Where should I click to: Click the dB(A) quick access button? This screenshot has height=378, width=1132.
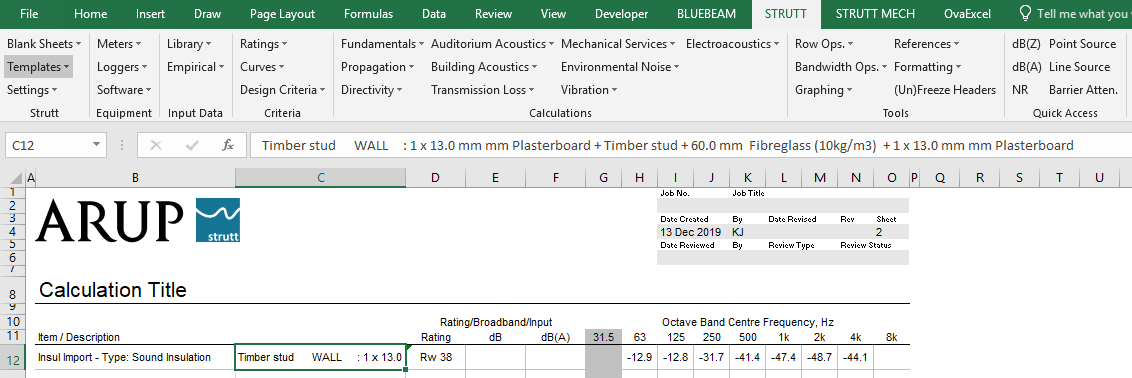tap(1026, 67)
